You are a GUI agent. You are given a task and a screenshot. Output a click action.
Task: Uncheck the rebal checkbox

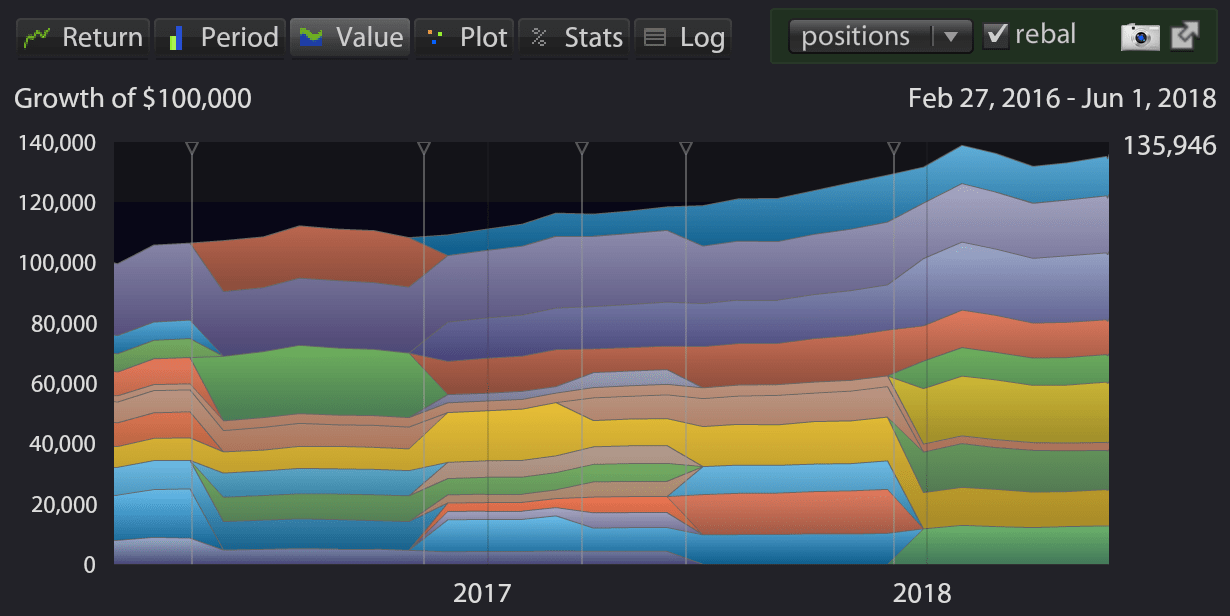997,33
